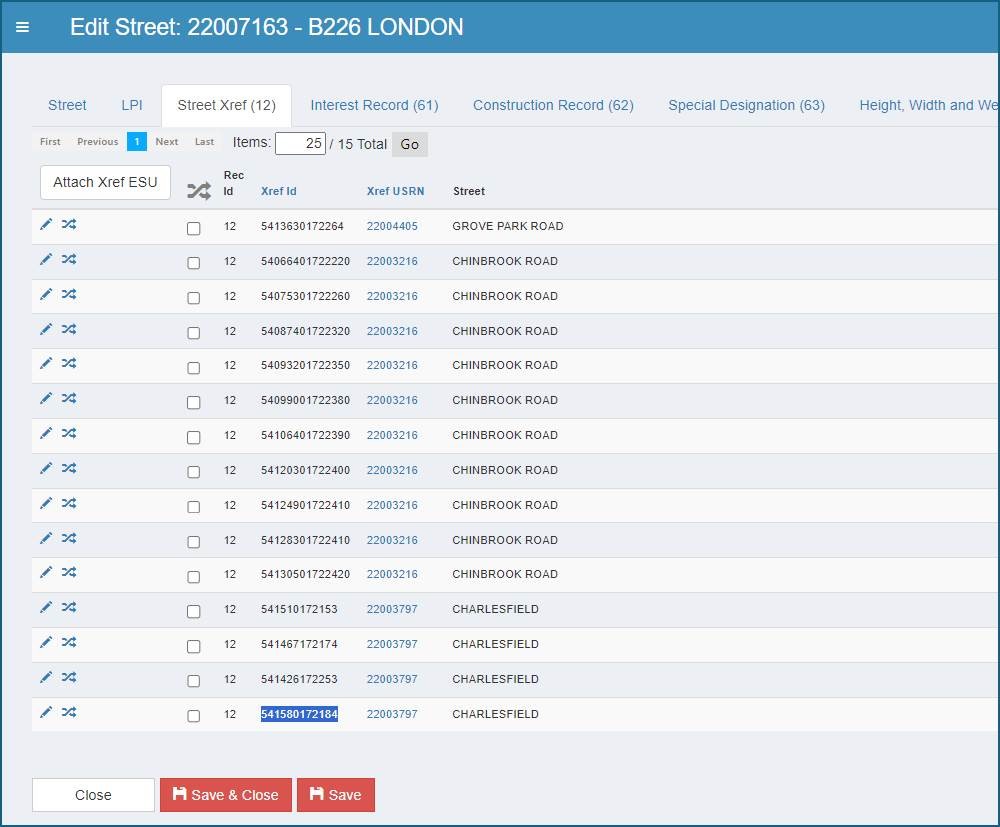The width and height of the screenshot is (1000, 827).
Task: Shuffle icon for Xref 54093201722350 row
Action: [x=69, y=363]
